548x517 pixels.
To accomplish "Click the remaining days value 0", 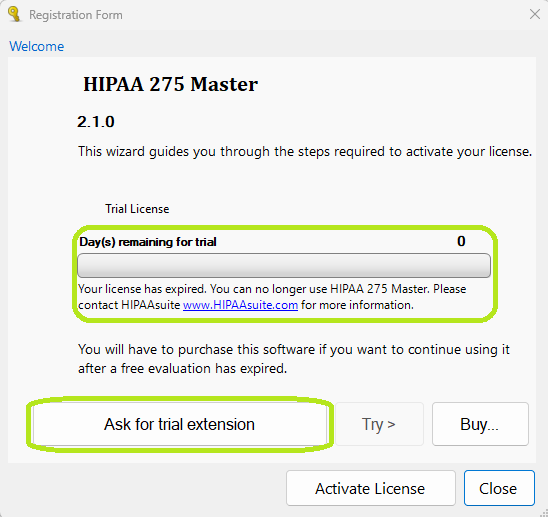I will coord(461,241).
